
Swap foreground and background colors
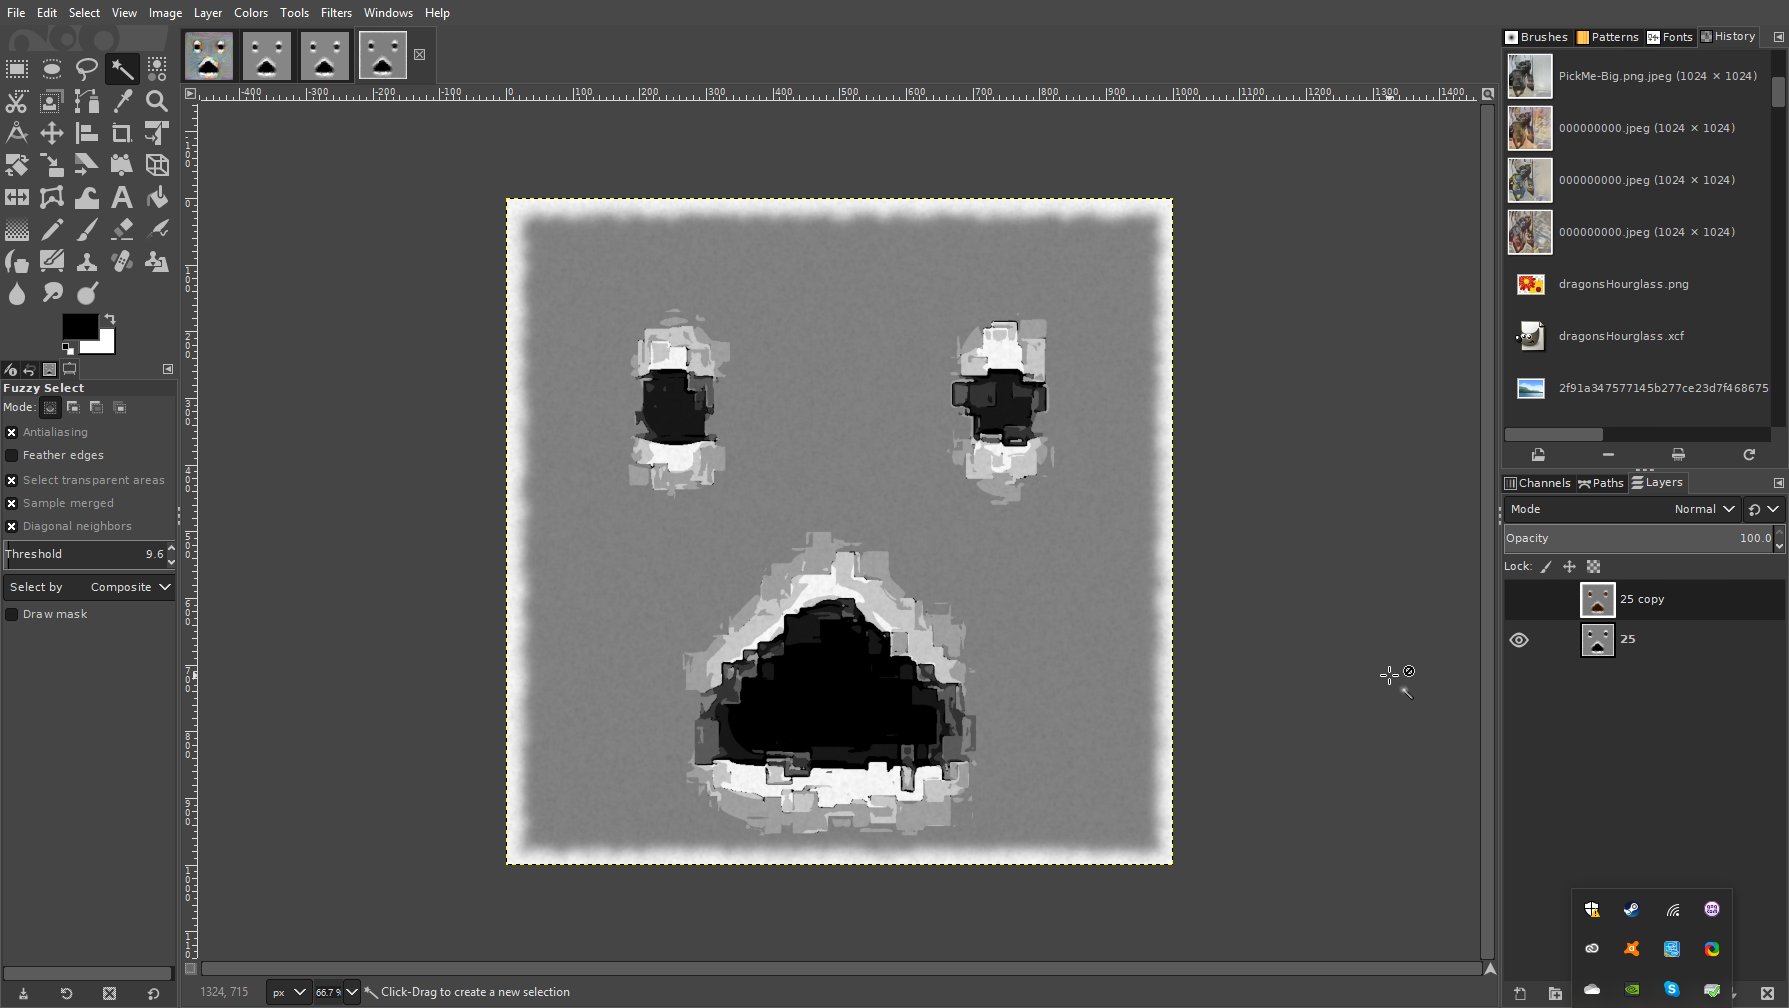(110, 319)
